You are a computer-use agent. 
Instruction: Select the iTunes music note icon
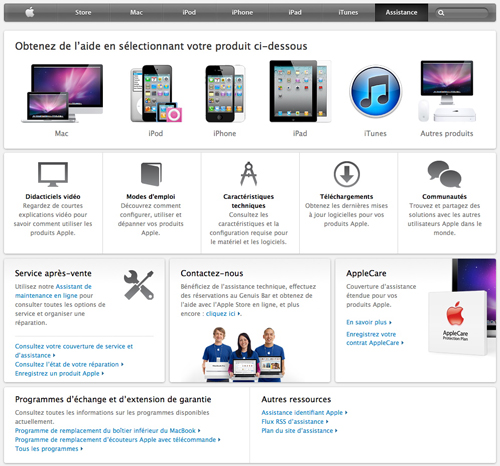click(376, 91)
